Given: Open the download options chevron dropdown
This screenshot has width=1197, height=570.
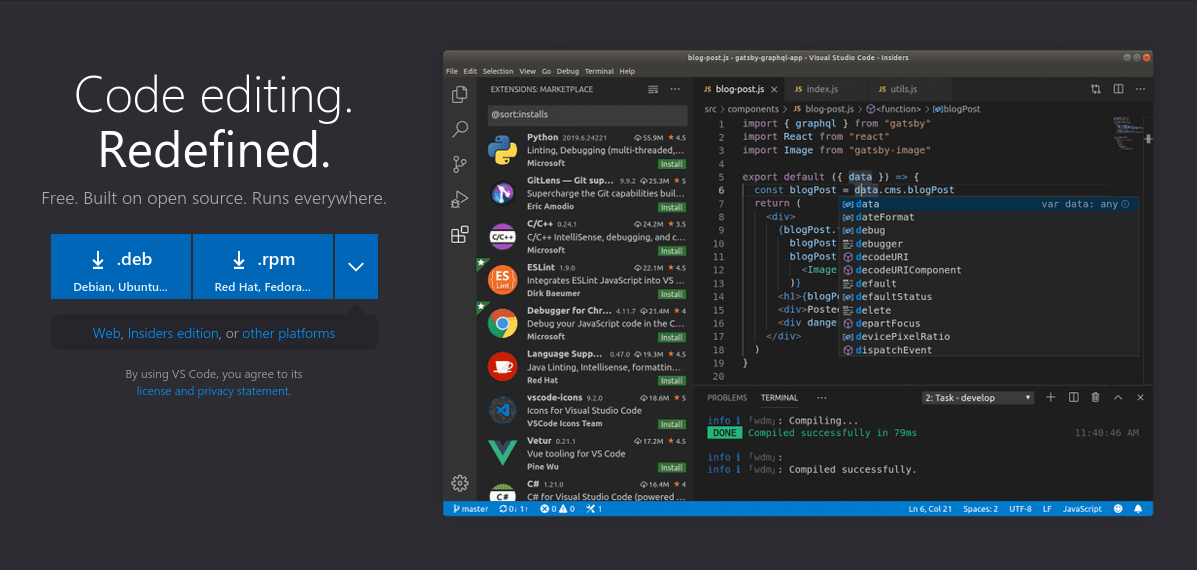Looking at the screenshot, I should point(356,266).
